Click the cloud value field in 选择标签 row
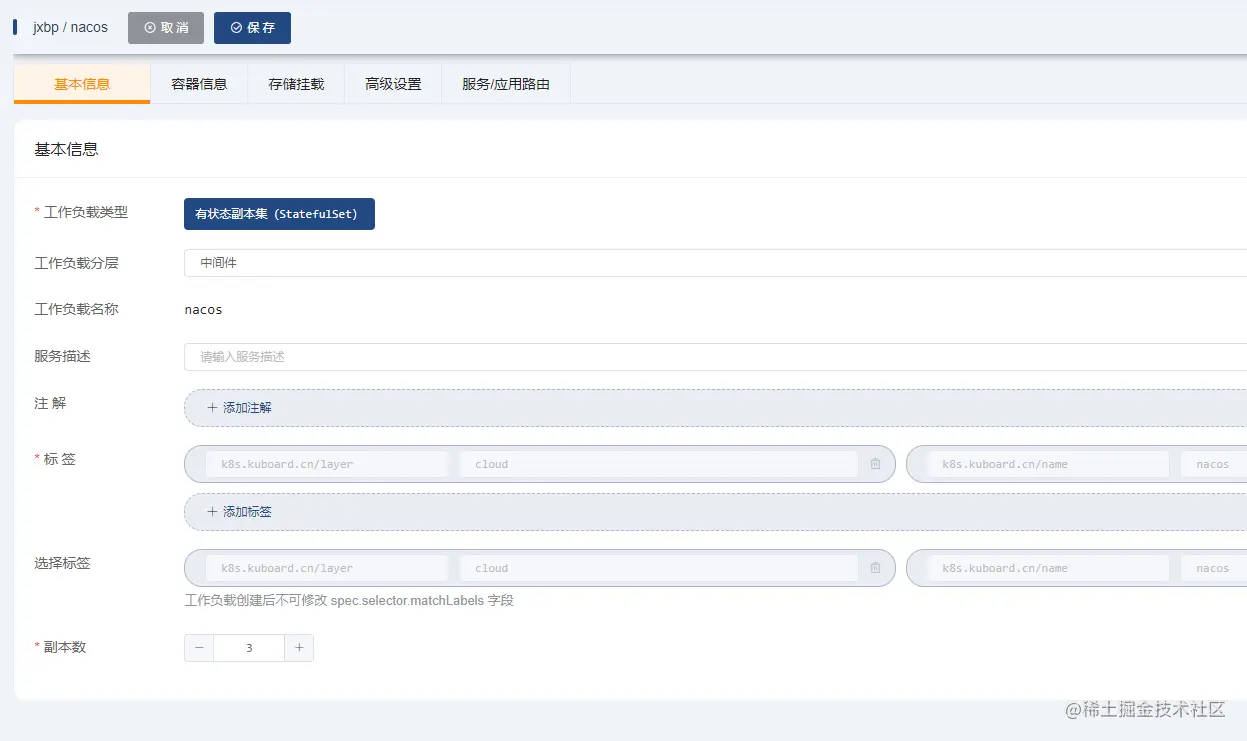Screen dimensions: 1247x741 pos(659,568)
